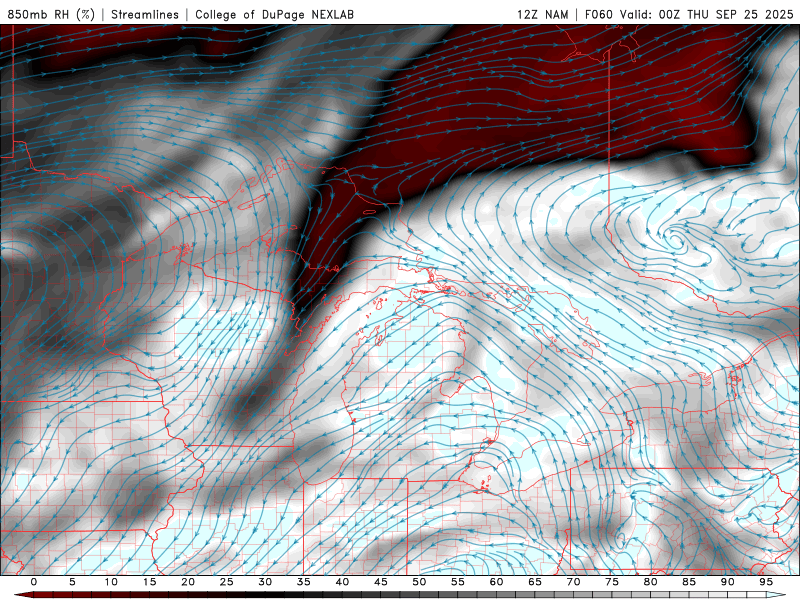Screen dimensions: 800x600
Task: Click the colorbar scale label "85"
Action: 689,582
